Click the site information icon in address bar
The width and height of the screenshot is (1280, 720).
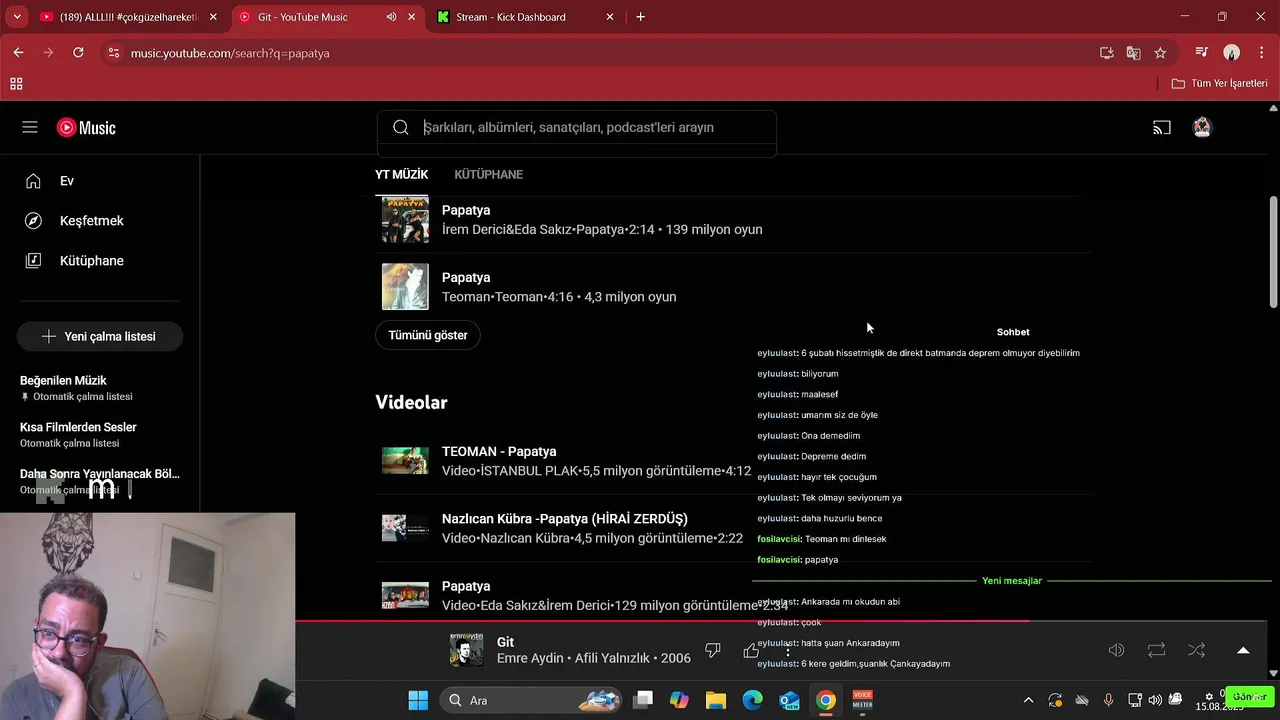coord(113,53)
